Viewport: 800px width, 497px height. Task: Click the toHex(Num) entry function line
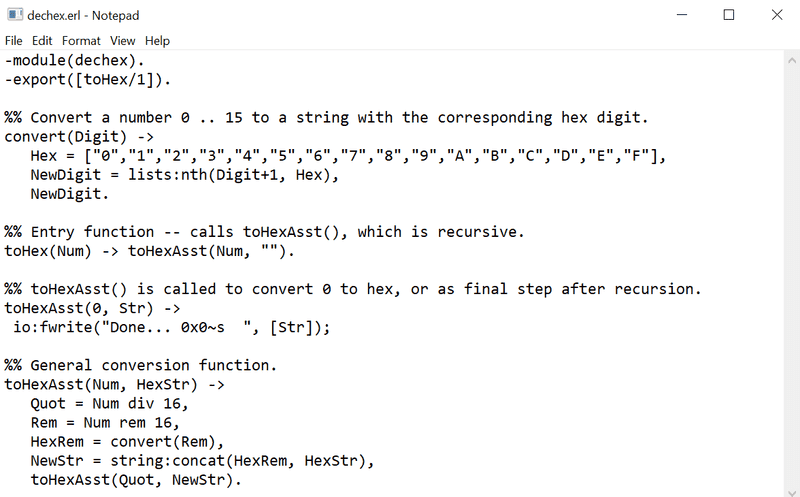[150, 251]
